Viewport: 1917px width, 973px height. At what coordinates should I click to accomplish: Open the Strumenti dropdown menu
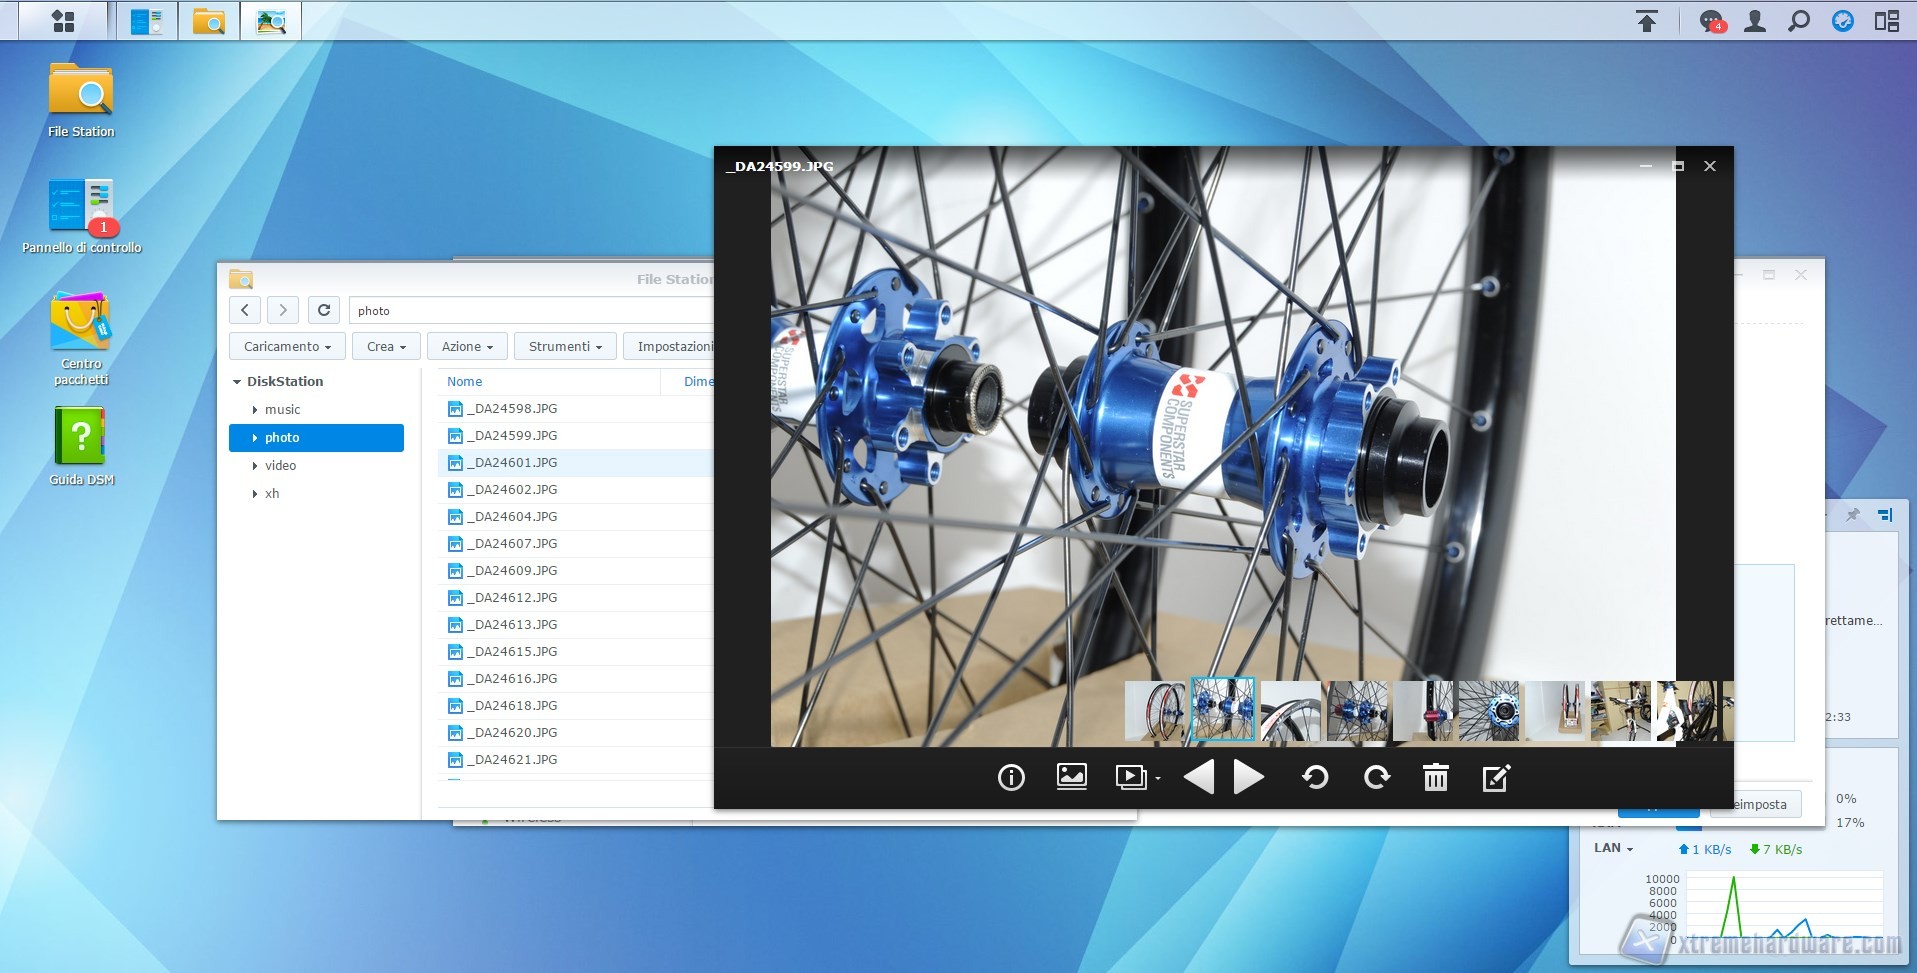pos(565,346)
